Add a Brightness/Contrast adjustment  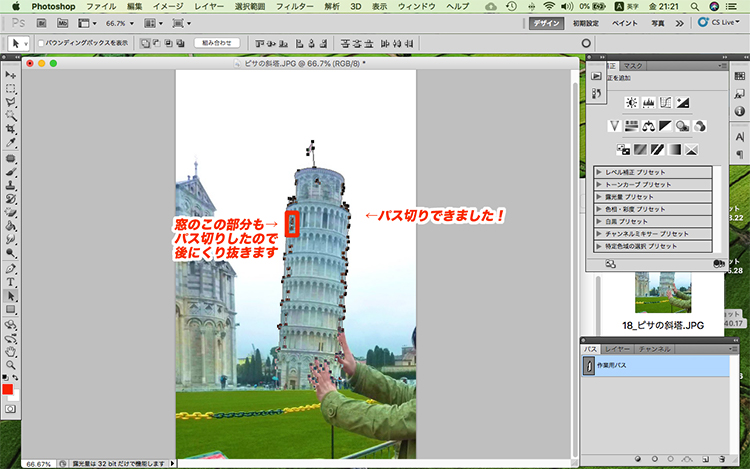tap(631, 102)
